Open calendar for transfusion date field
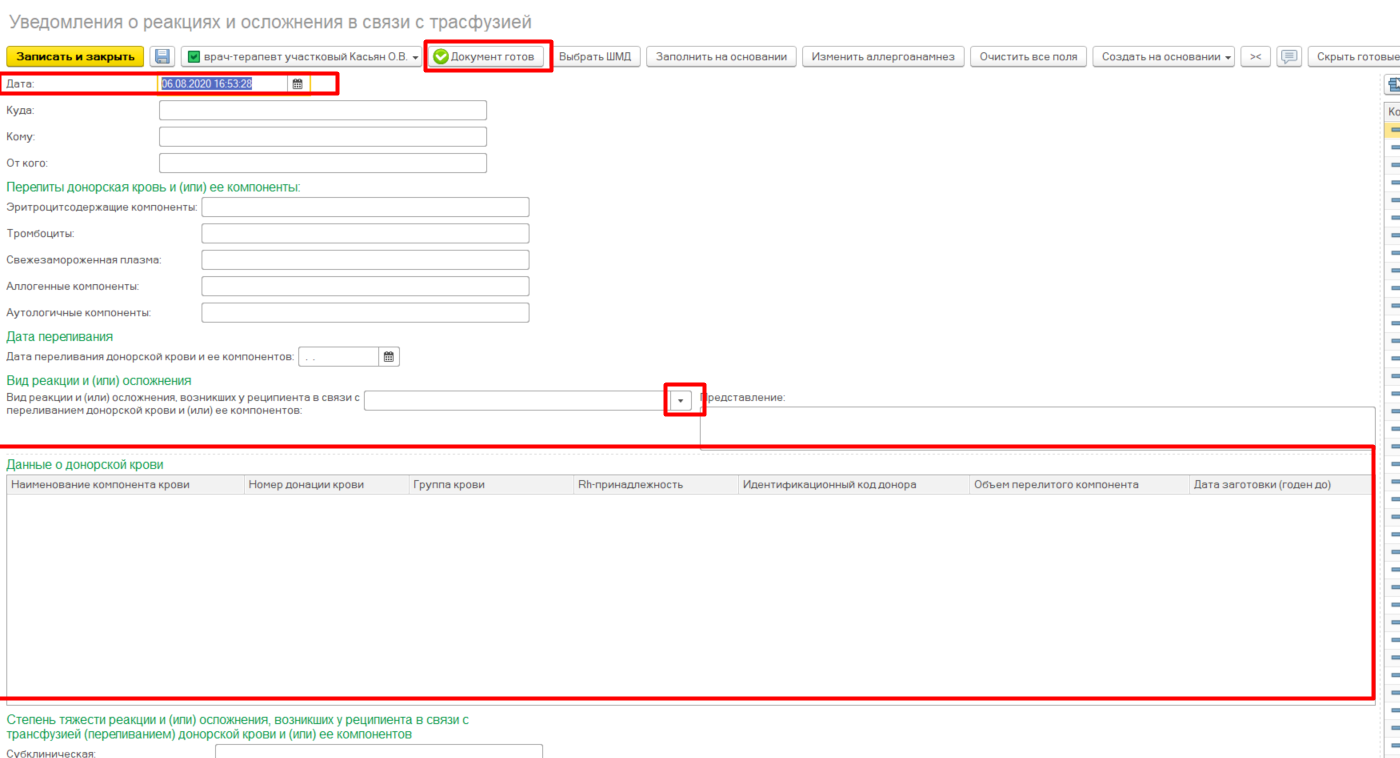1400x758 pixels. point(389,357)
